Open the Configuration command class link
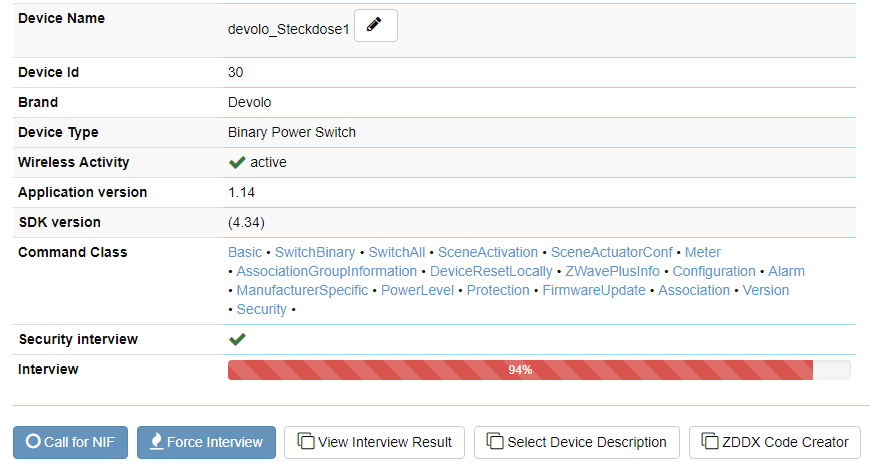 pyautogui.click(x=714, y=271)
